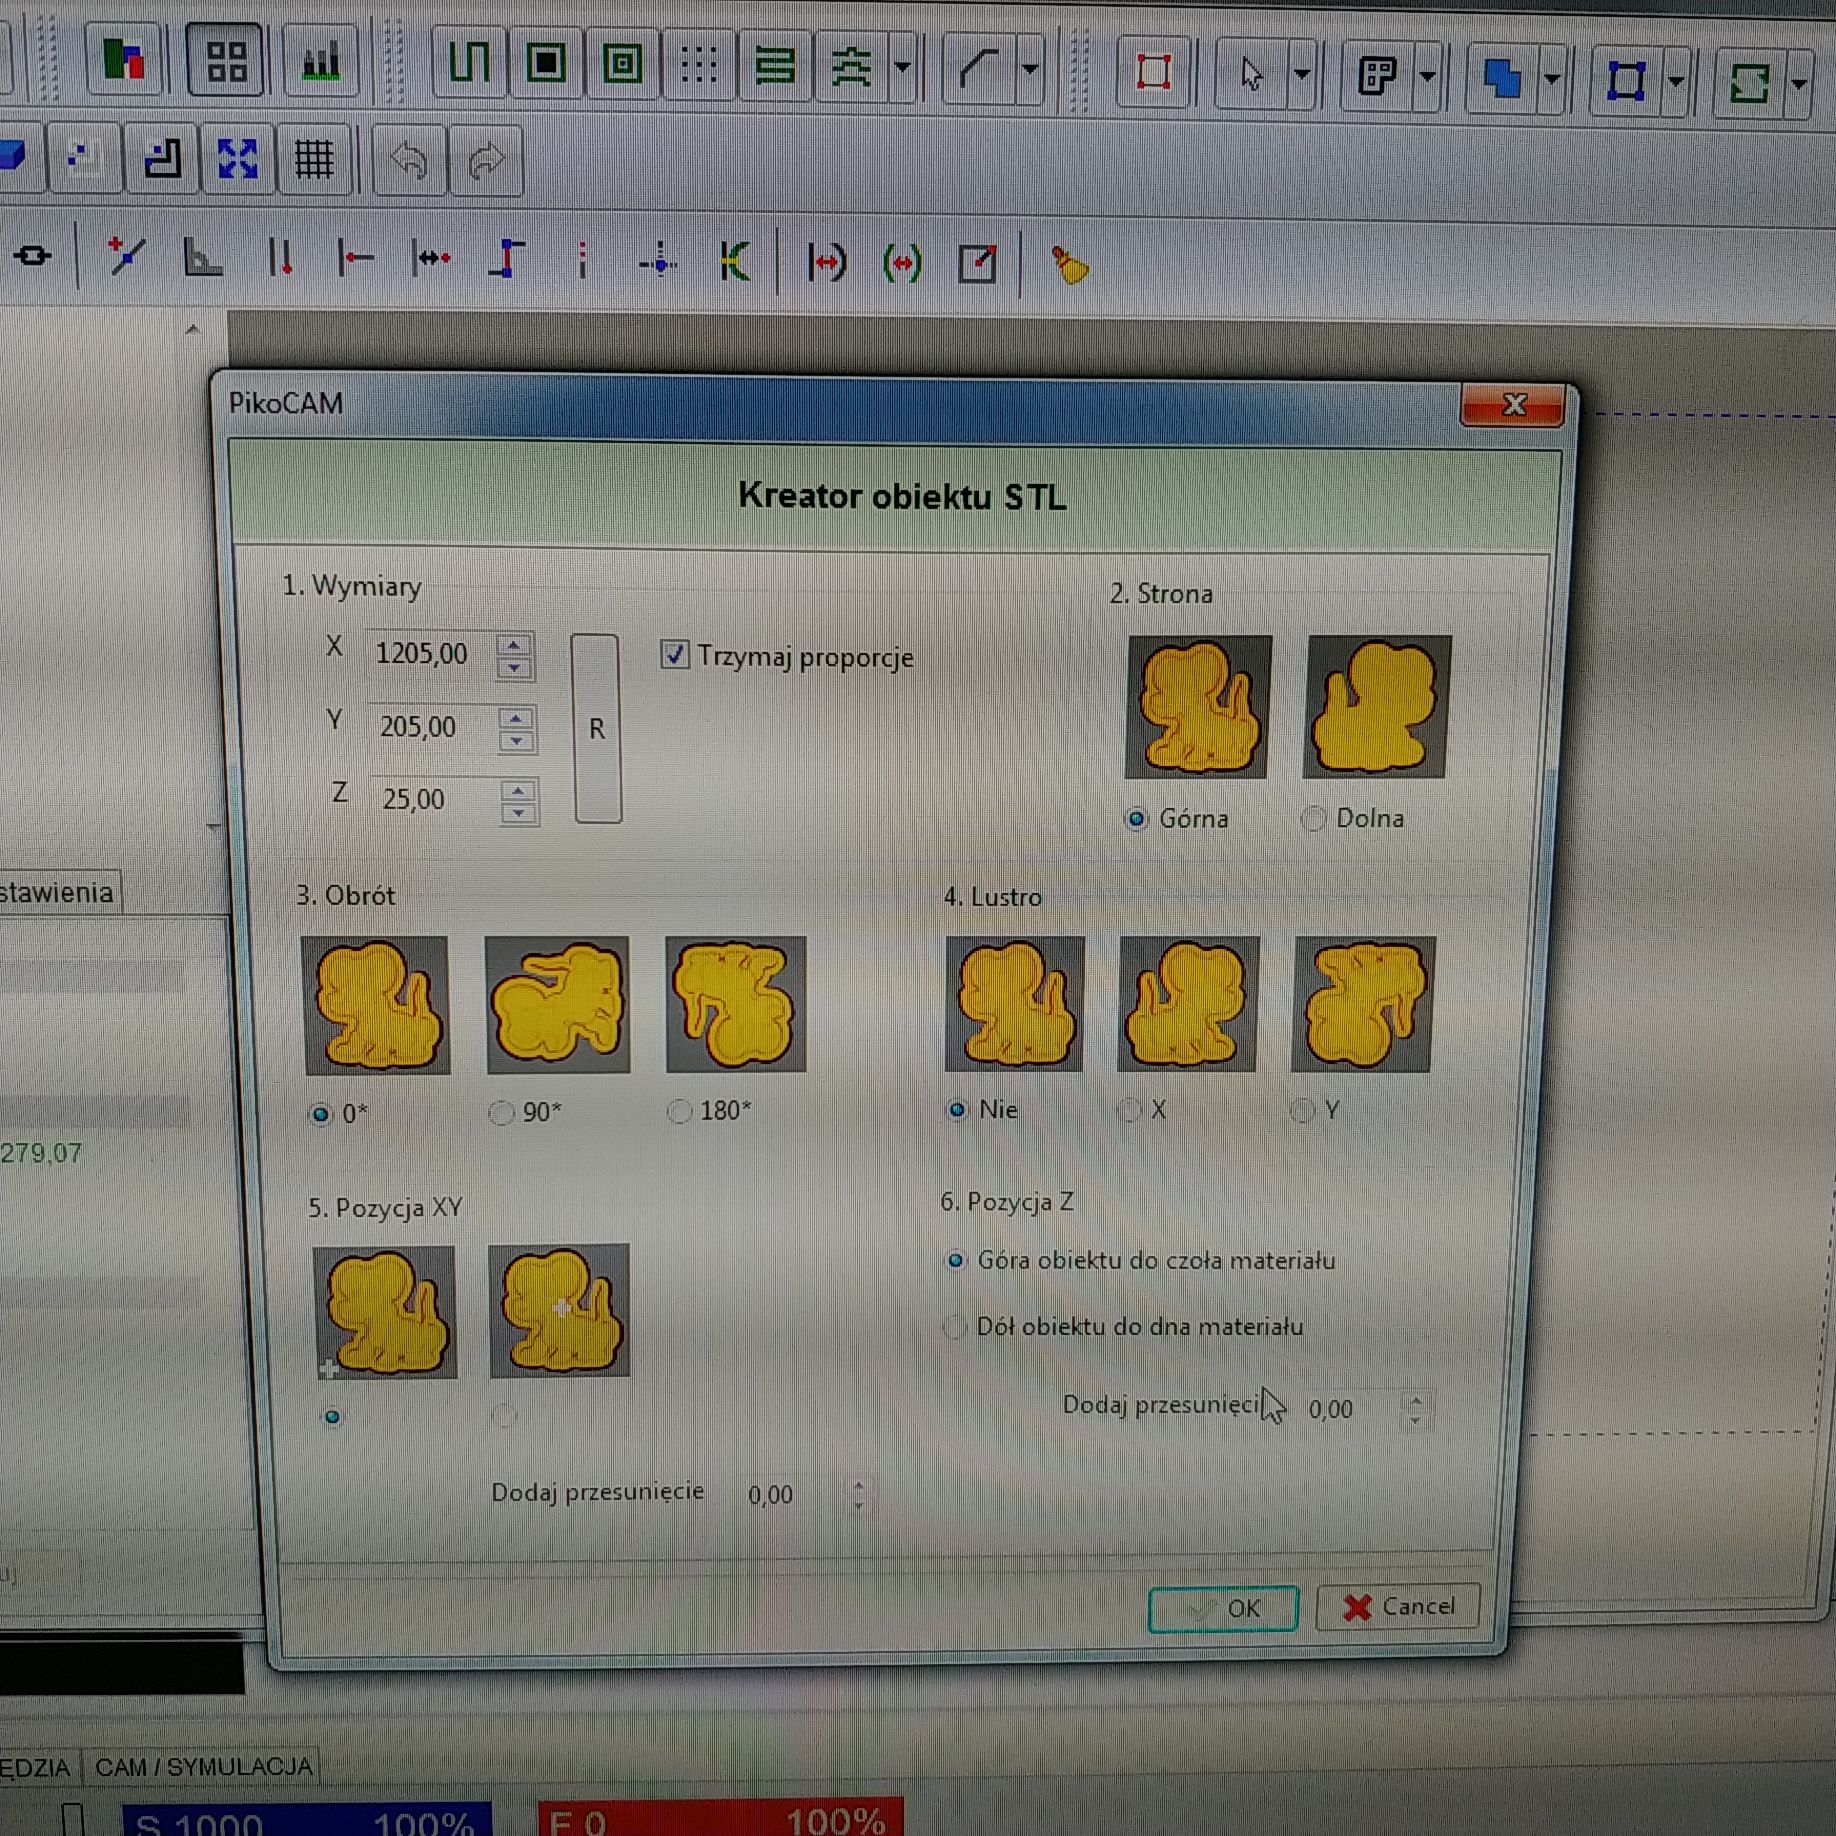The width and height of the screenshot is (1836, 1836).
Task: Select the corner XY position radio button
Action: tap(332, 1416)
